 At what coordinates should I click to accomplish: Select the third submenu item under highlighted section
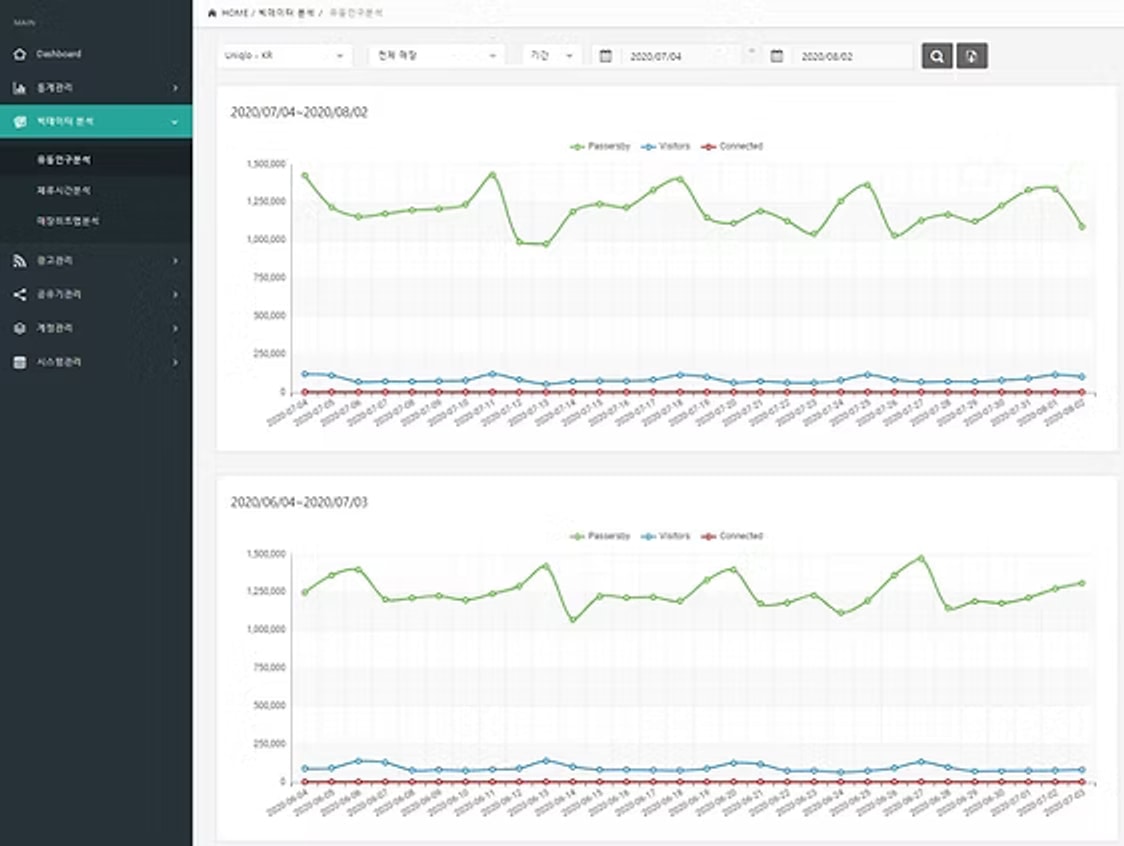[x=62, y=221]
